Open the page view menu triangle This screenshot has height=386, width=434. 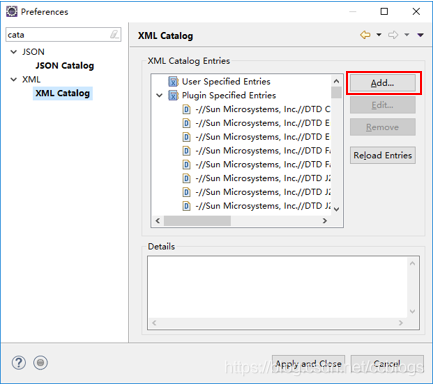tap(421, 35)
